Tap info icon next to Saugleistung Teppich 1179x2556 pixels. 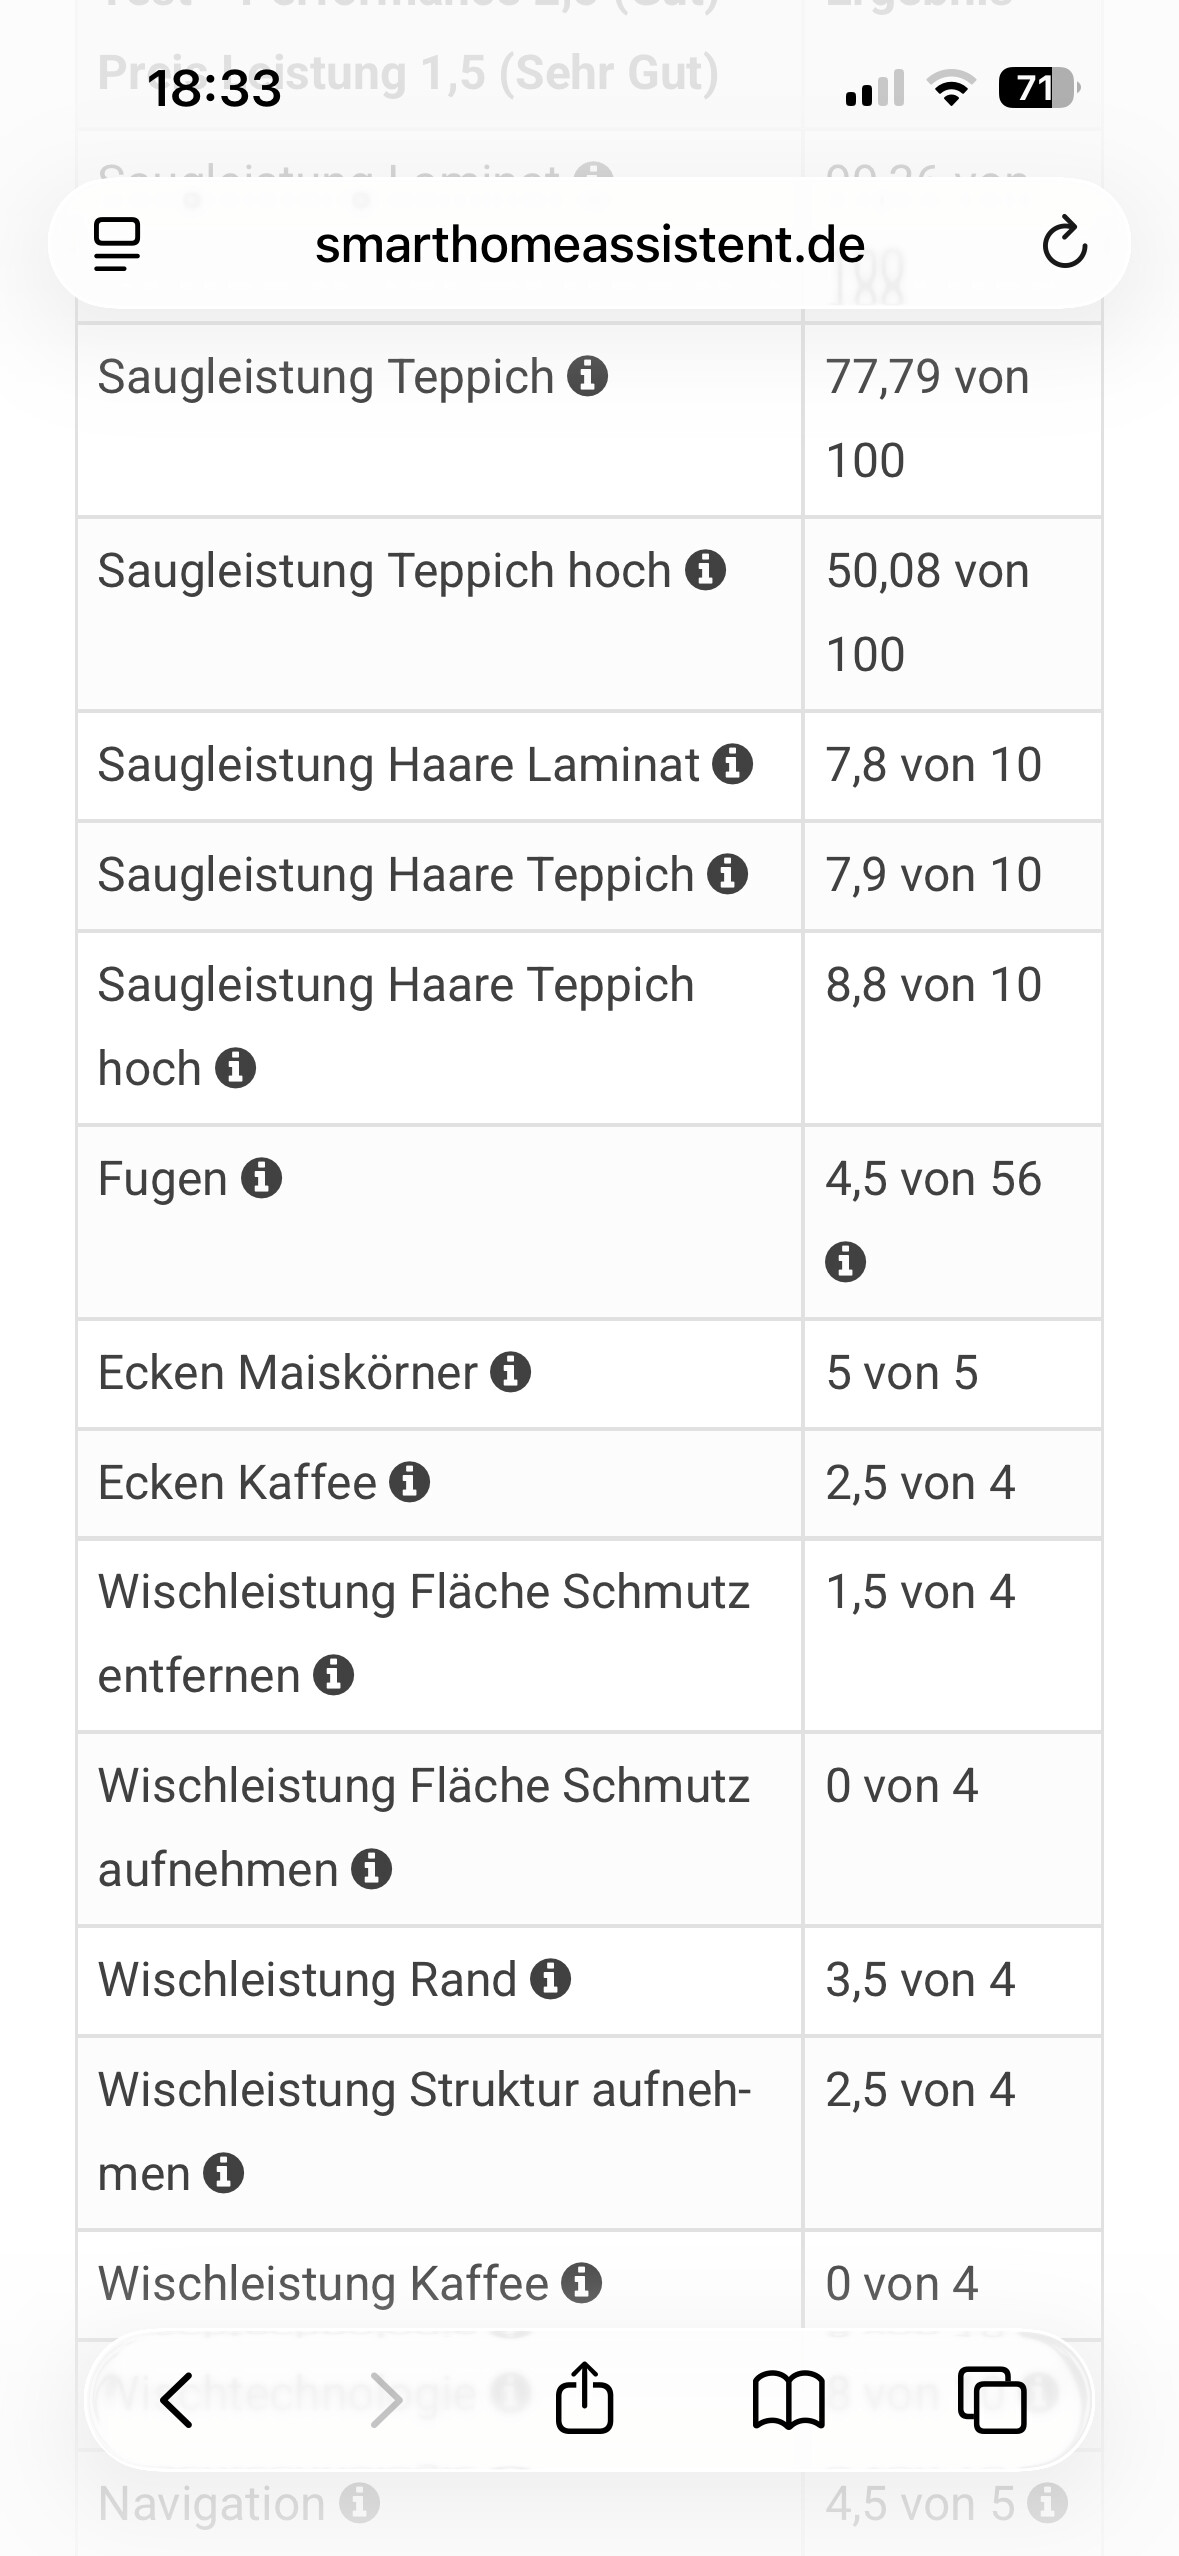pyautogui.click(x=588, y=377)
